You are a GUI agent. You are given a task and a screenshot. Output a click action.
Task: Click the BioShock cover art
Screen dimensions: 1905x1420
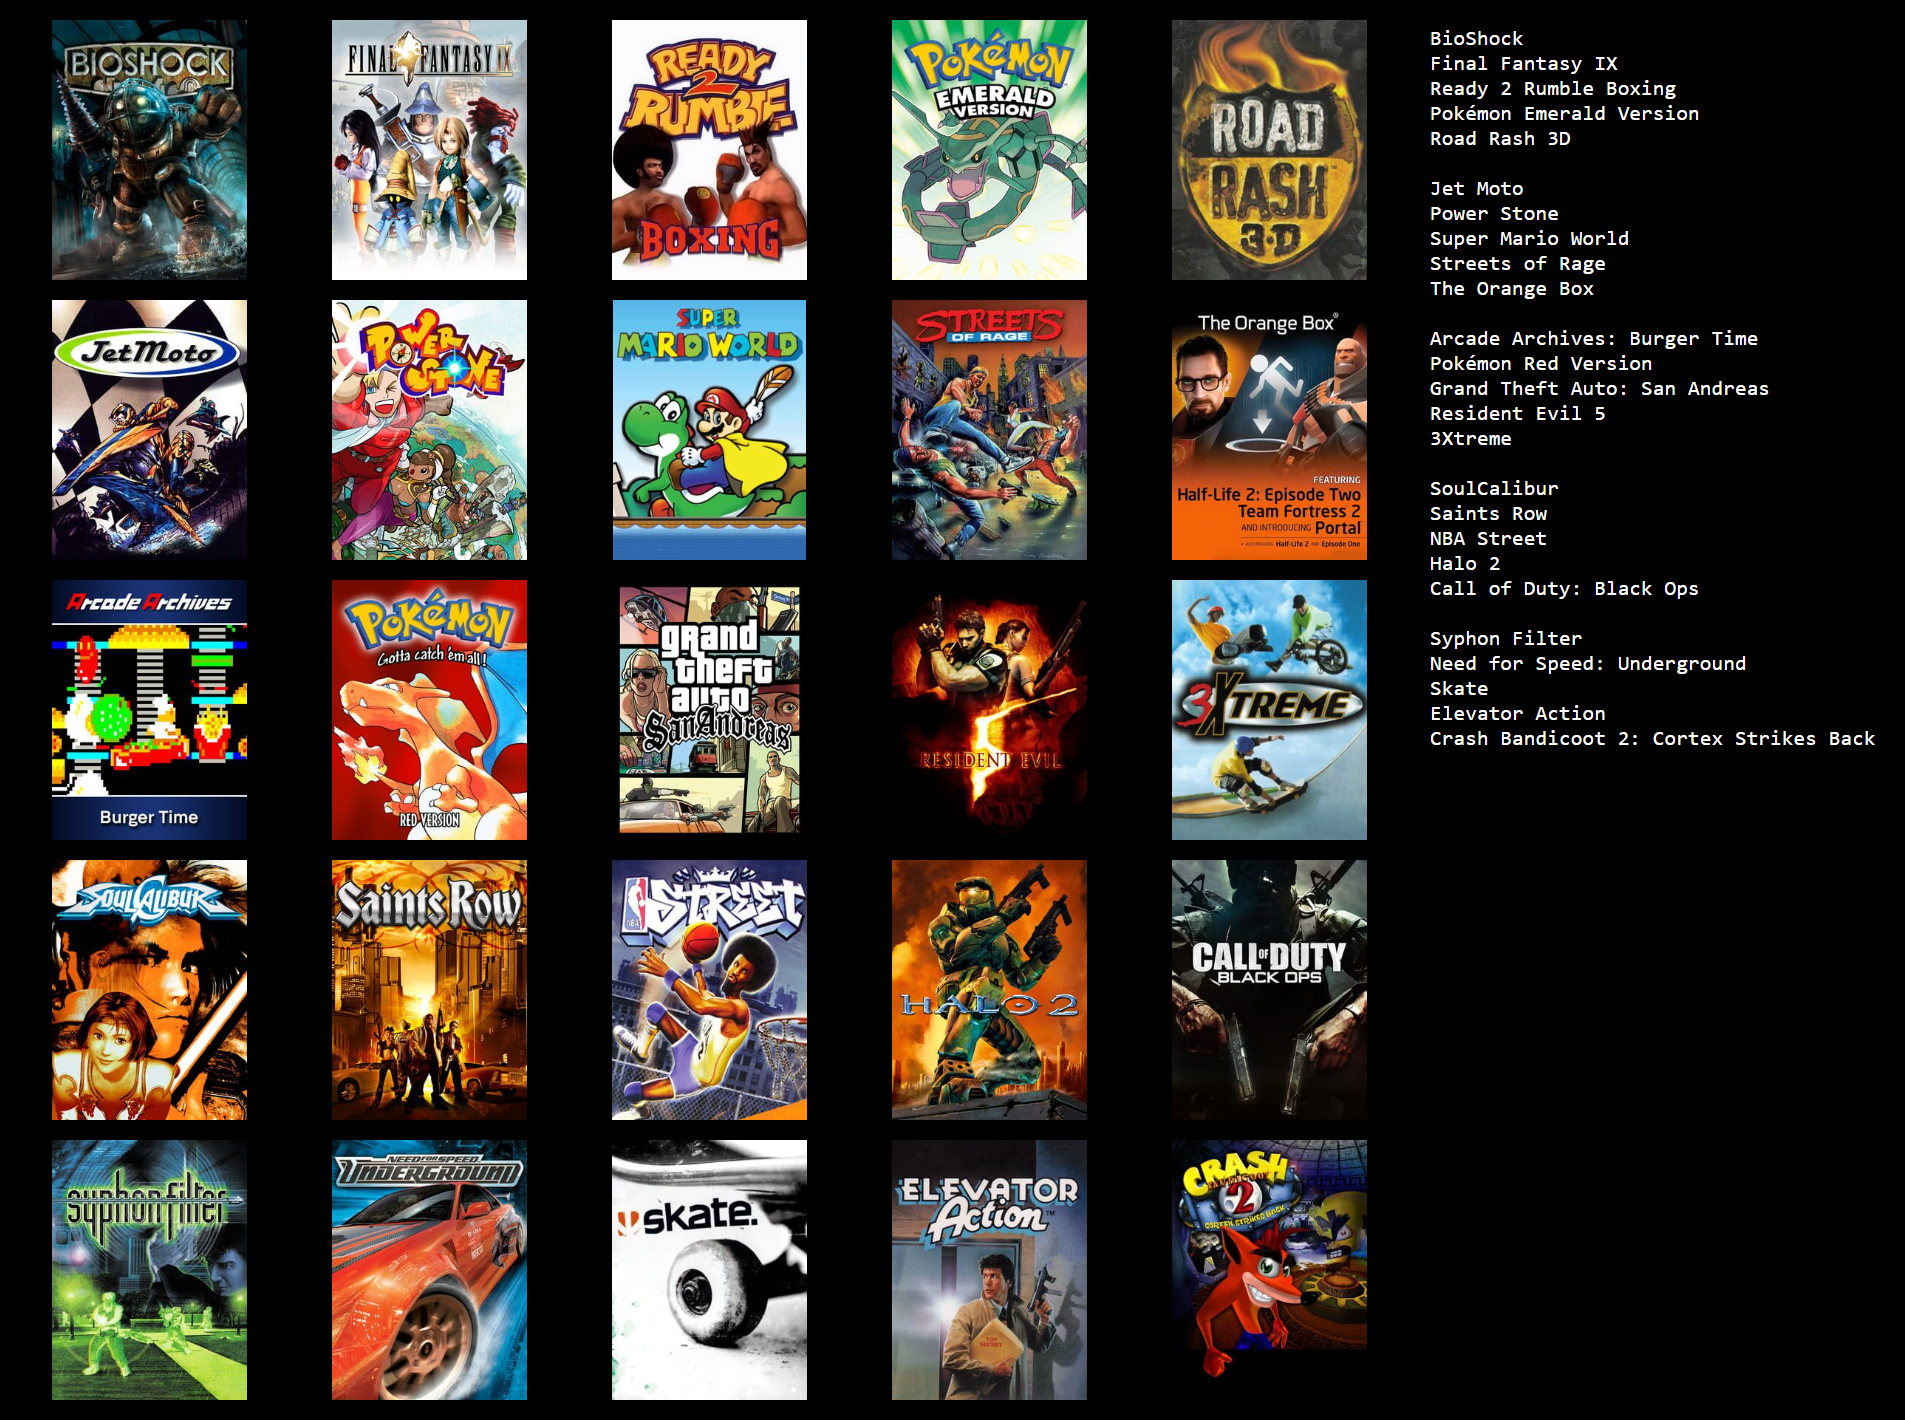point(149,150)
